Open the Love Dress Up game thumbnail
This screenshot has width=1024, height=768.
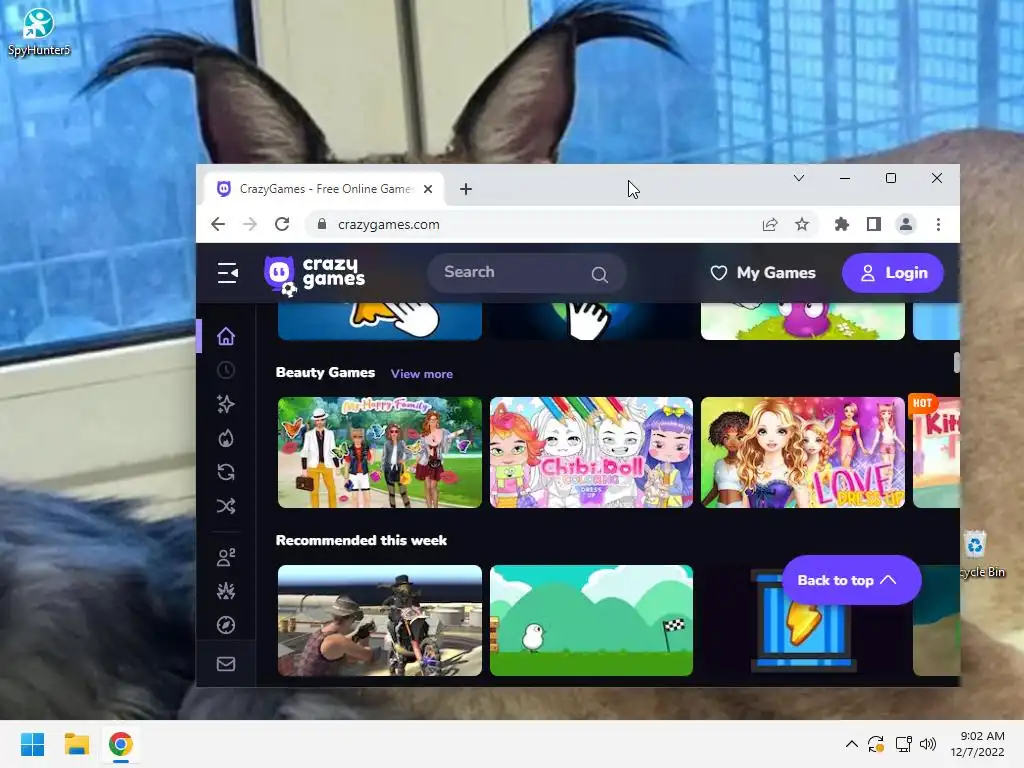click(803, 453)
